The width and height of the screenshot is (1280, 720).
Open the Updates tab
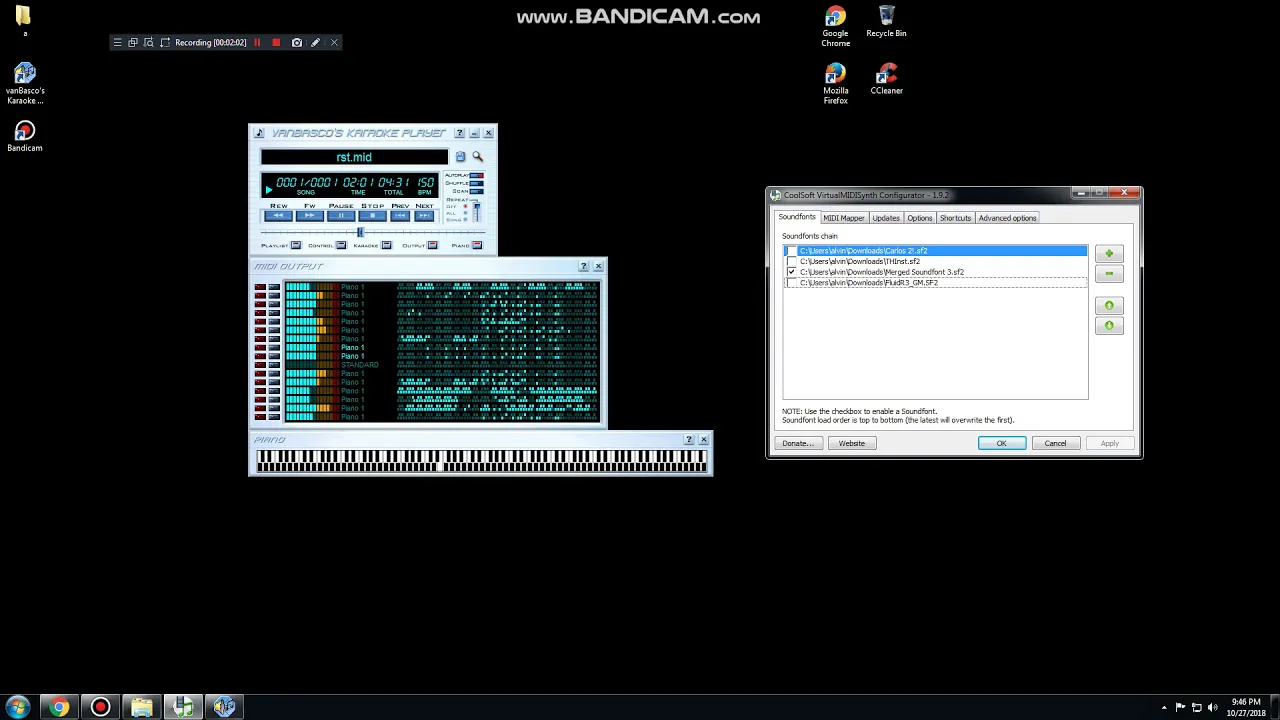886,218
